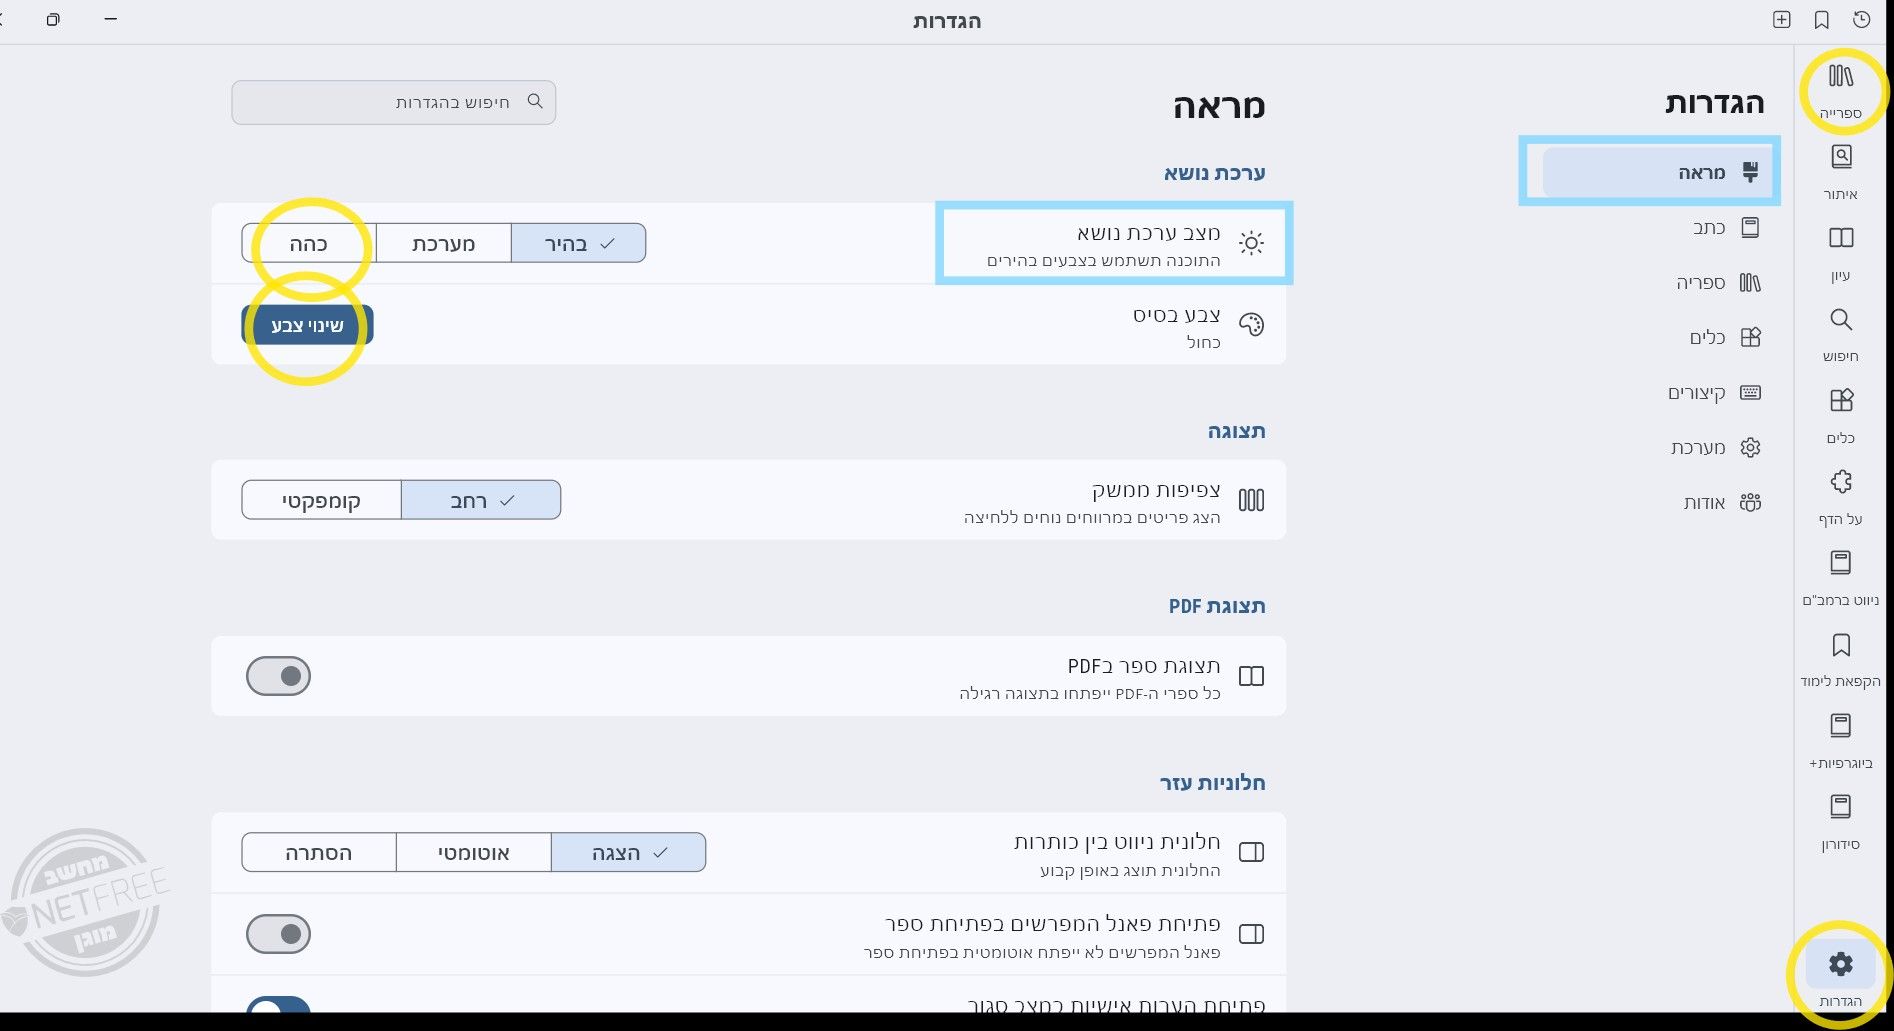Choose אוטומטי for the navigation pane
The width and height of the screenshot is (1894, 1031).
(473, 853)
